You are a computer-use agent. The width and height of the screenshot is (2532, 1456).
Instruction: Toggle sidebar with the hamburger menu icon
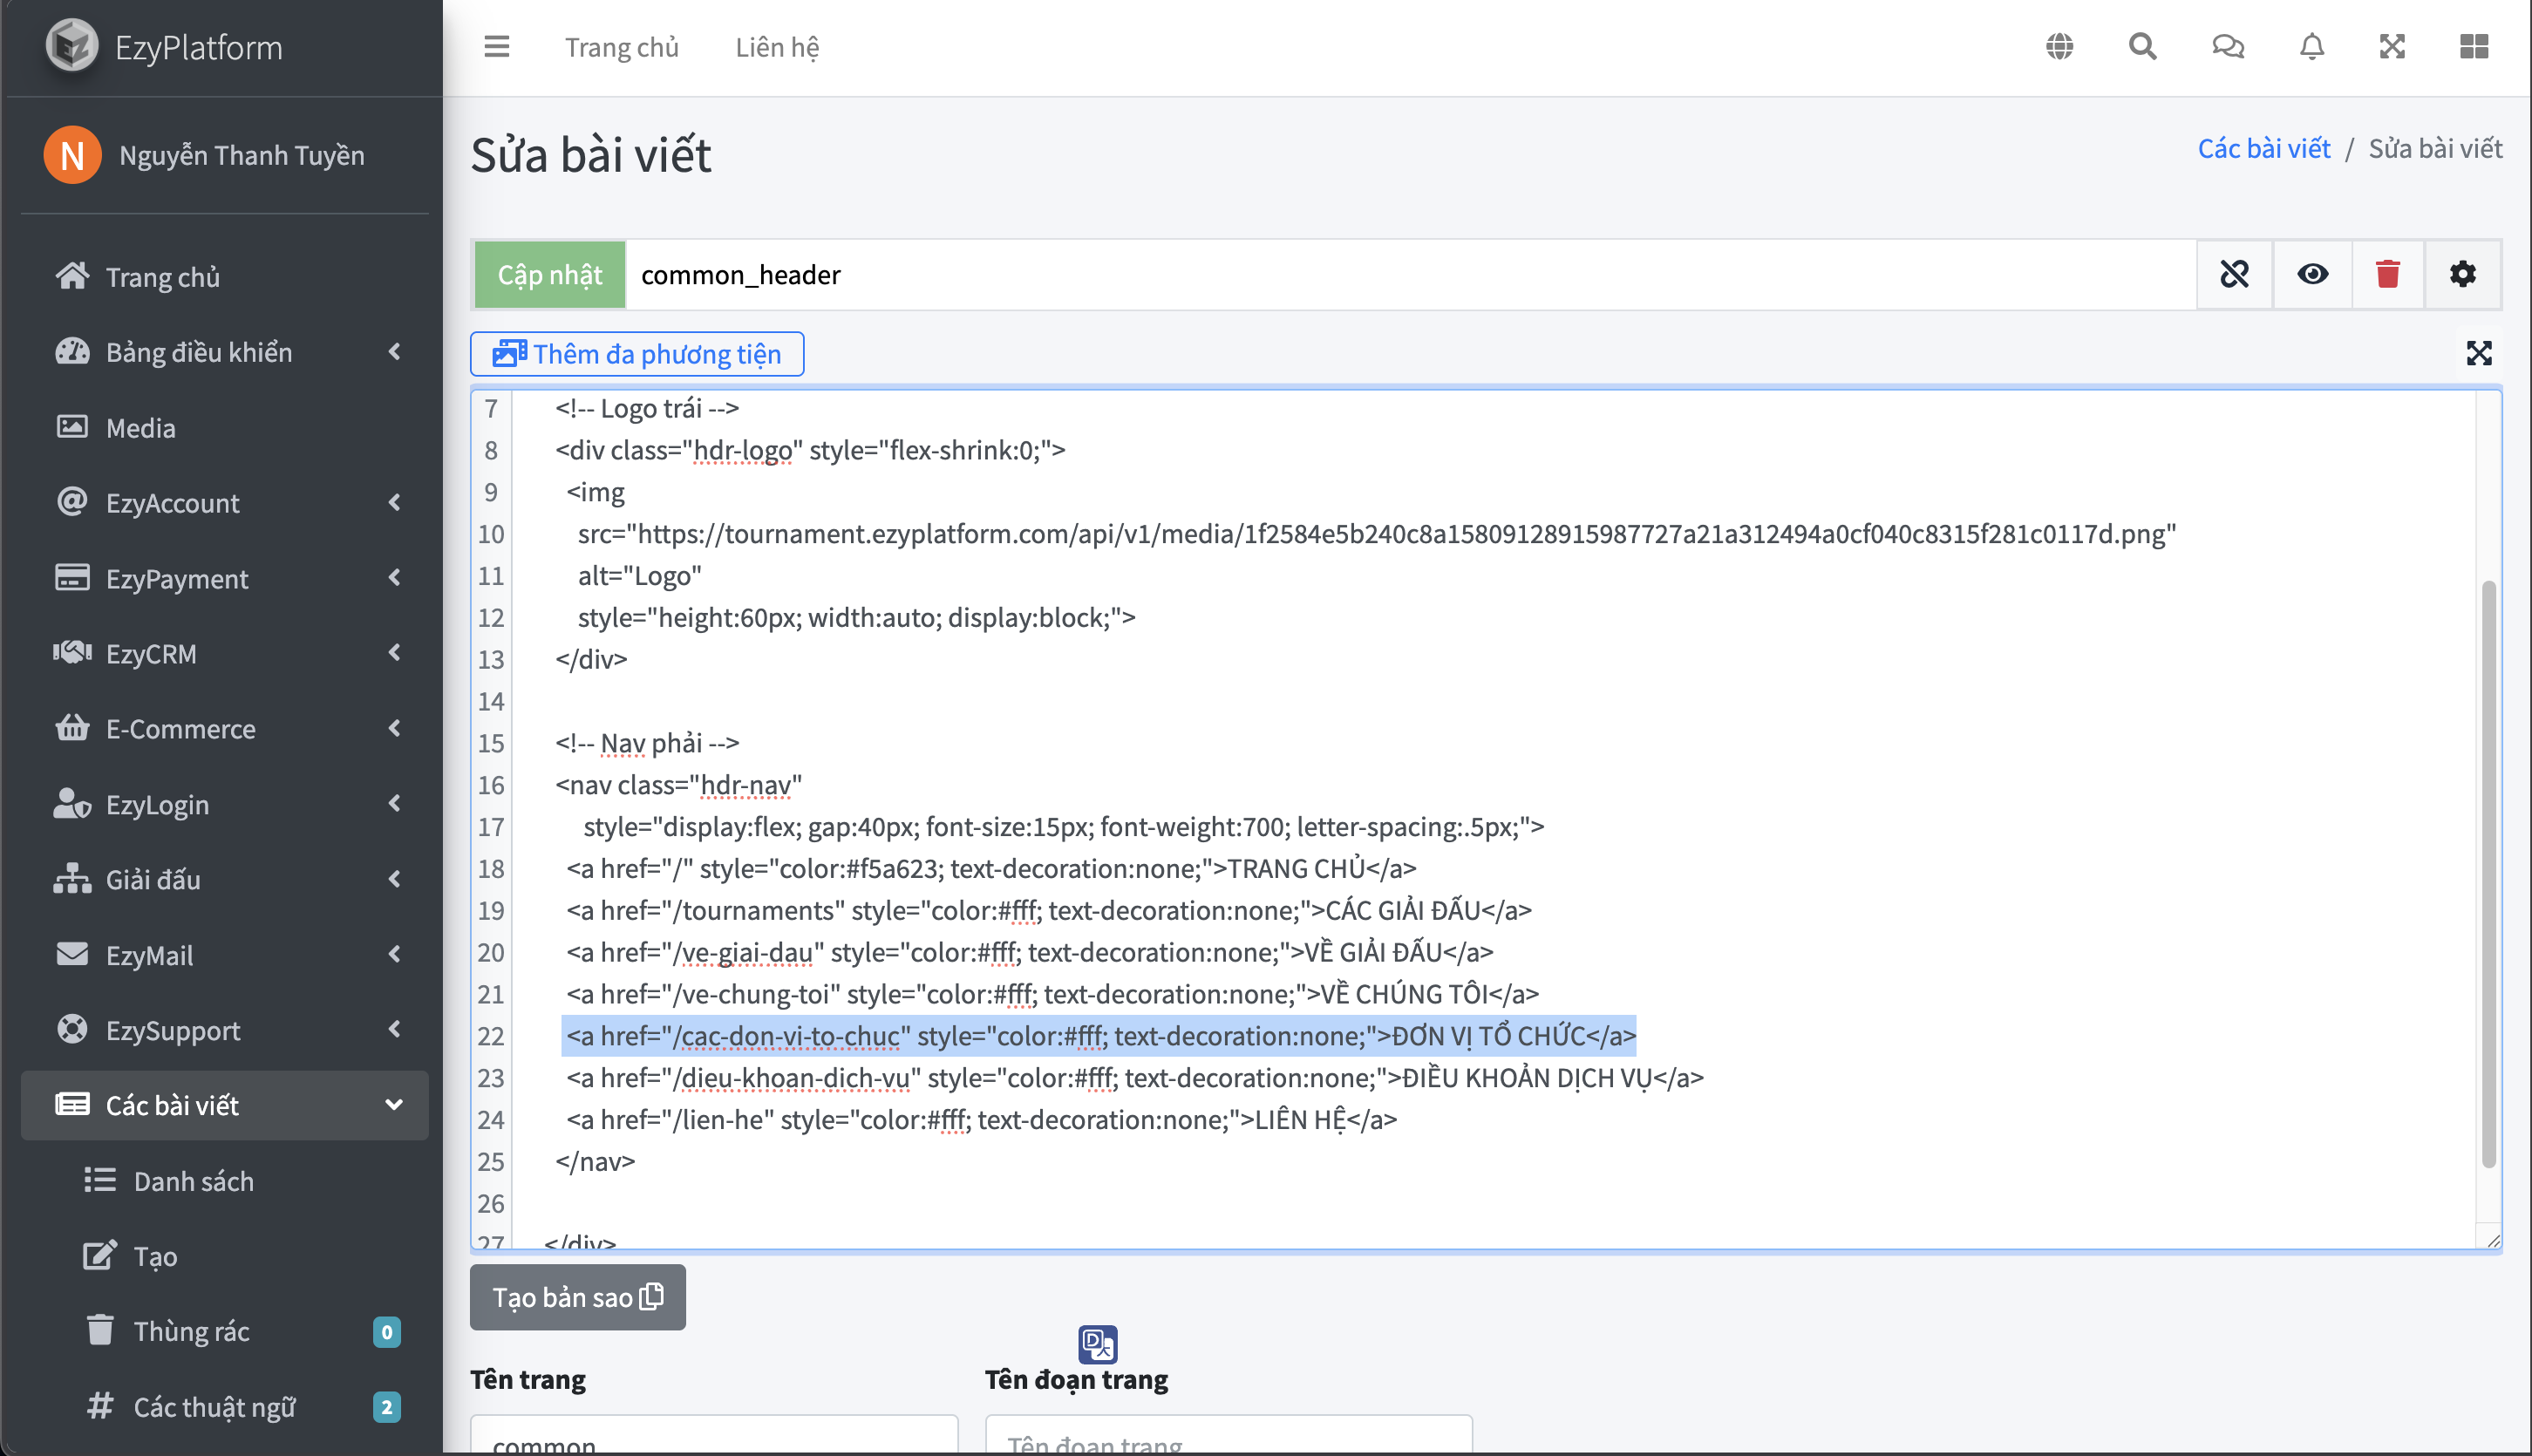point(497,47)
